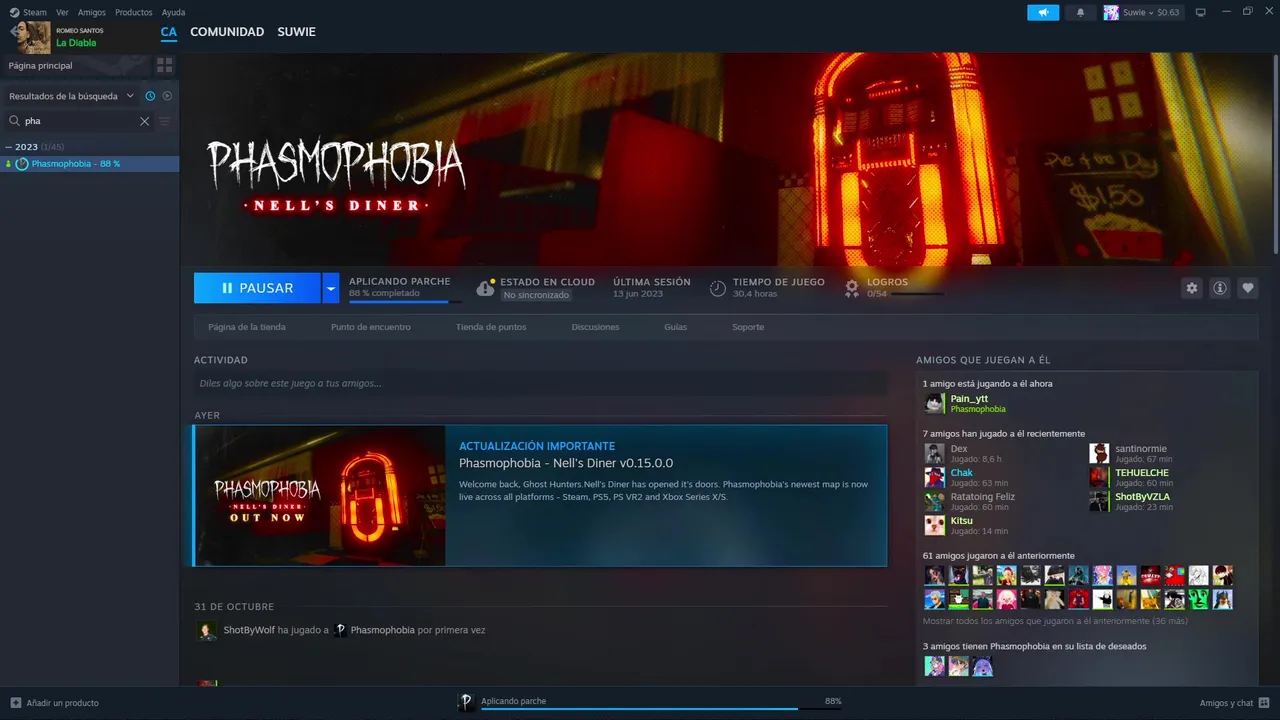This screenshot has width=1280, height=720.
Task: Toggle the collections grid view icon
Action: [x=165, y=65]
